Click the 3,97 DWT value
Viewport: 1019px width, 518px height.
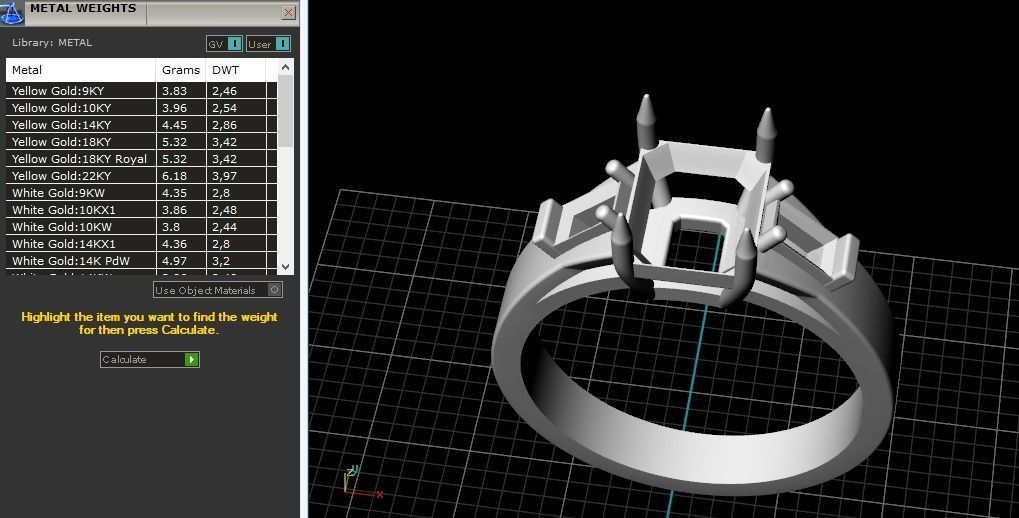224,175
